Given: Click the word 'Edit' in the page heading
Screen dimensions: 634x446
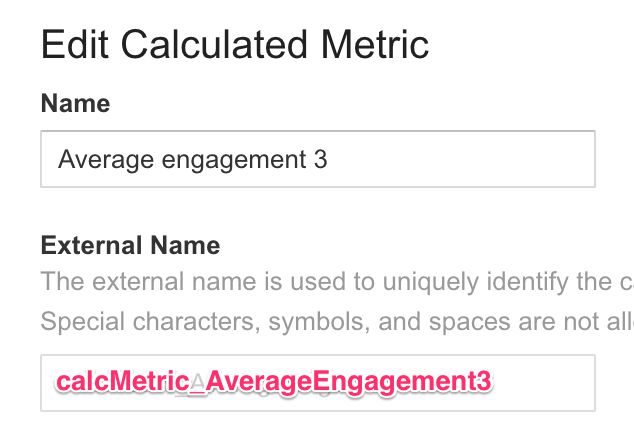Looking at the screenshot, I should pos(74,44).
